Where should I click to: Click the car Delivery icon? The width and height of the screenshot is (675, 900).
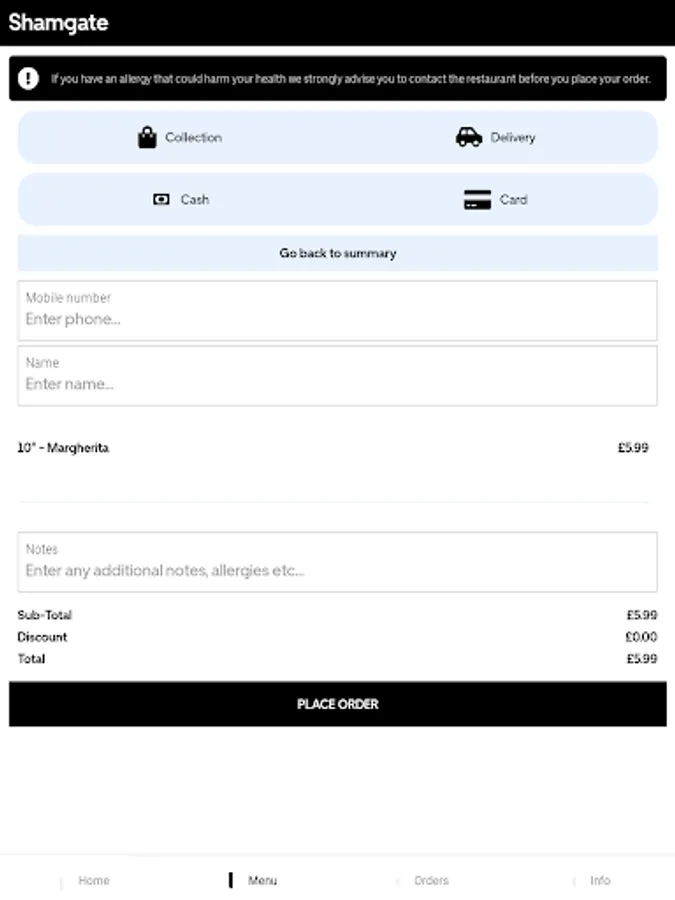pyautogui.click(x=468, y=137)
